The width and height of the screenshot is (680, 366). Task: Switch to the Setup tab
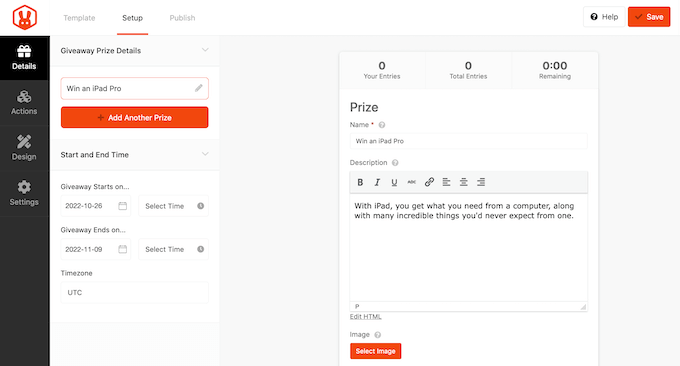132,18
